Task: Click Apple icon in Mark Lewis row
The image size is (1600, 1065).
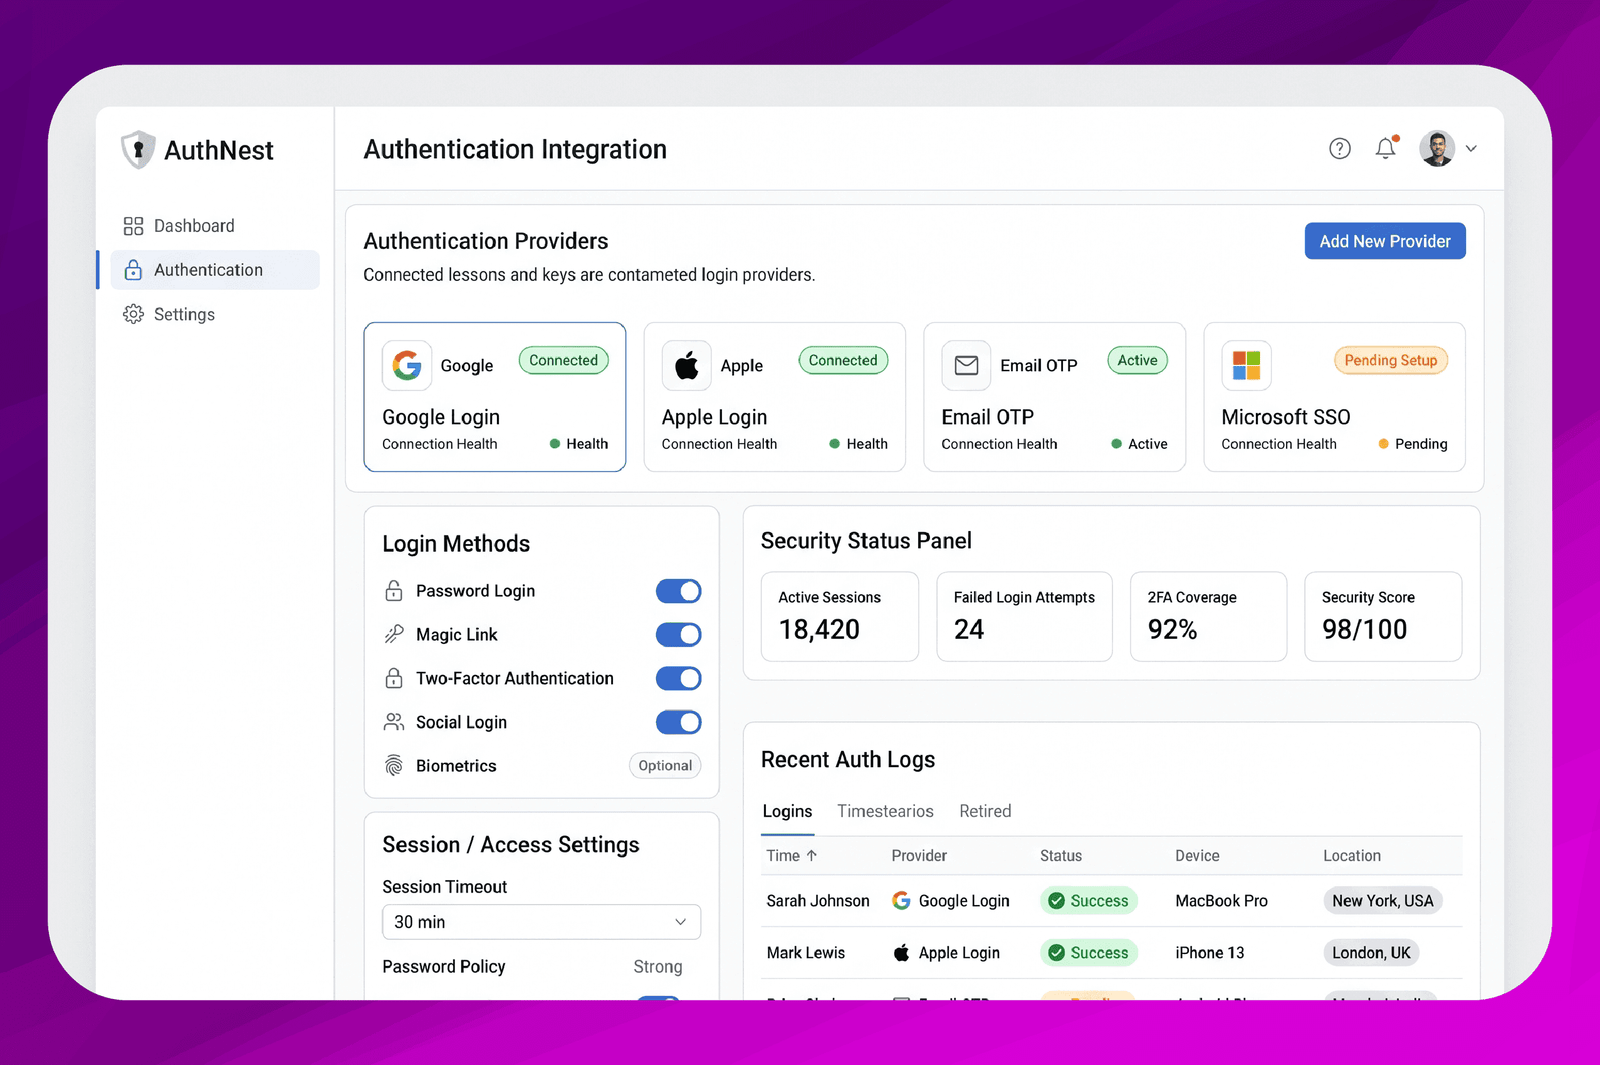Action: click(901, 953)
